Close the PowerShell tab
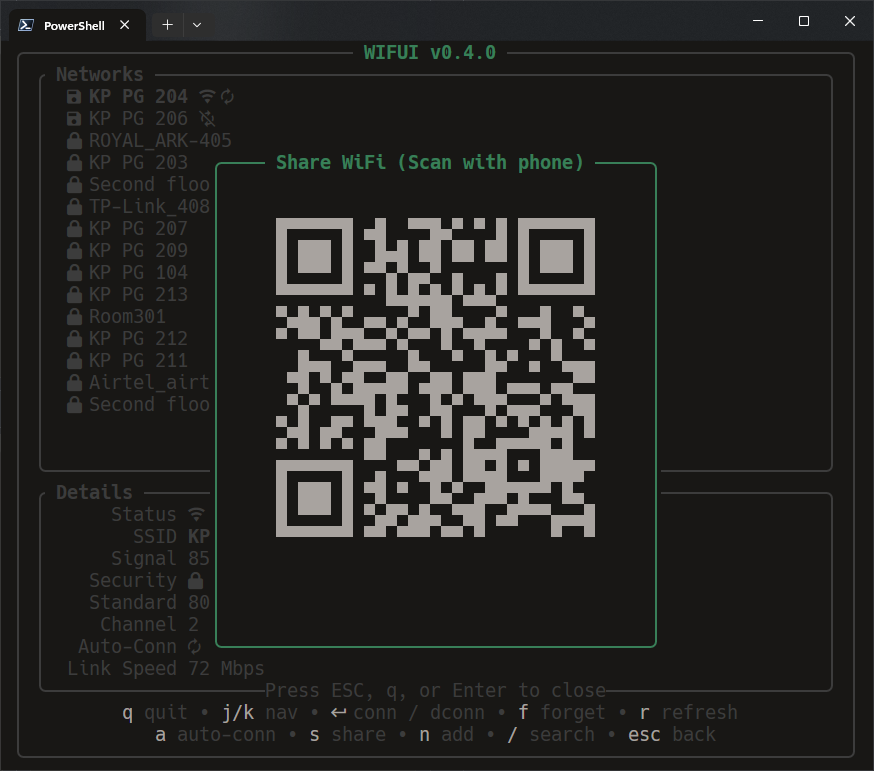This screenshot has width=874, height=771. [125, 25]
